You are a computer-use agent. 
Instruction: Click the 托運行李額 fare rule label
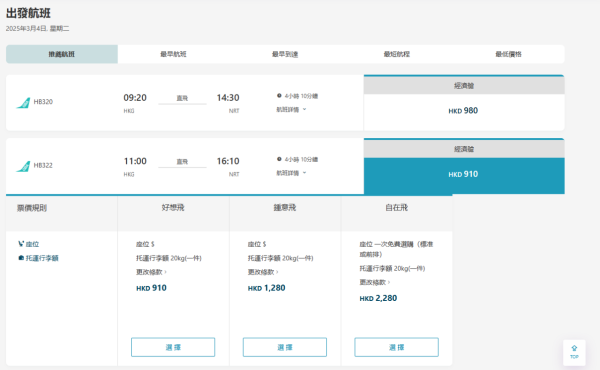click(x=42, y=258)
